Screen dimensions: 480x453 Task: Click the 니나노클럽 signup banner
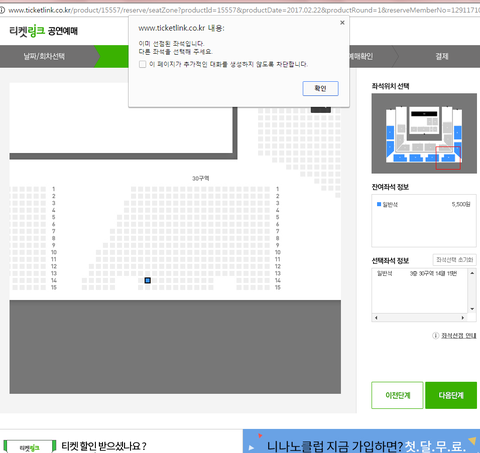point(361,441)
